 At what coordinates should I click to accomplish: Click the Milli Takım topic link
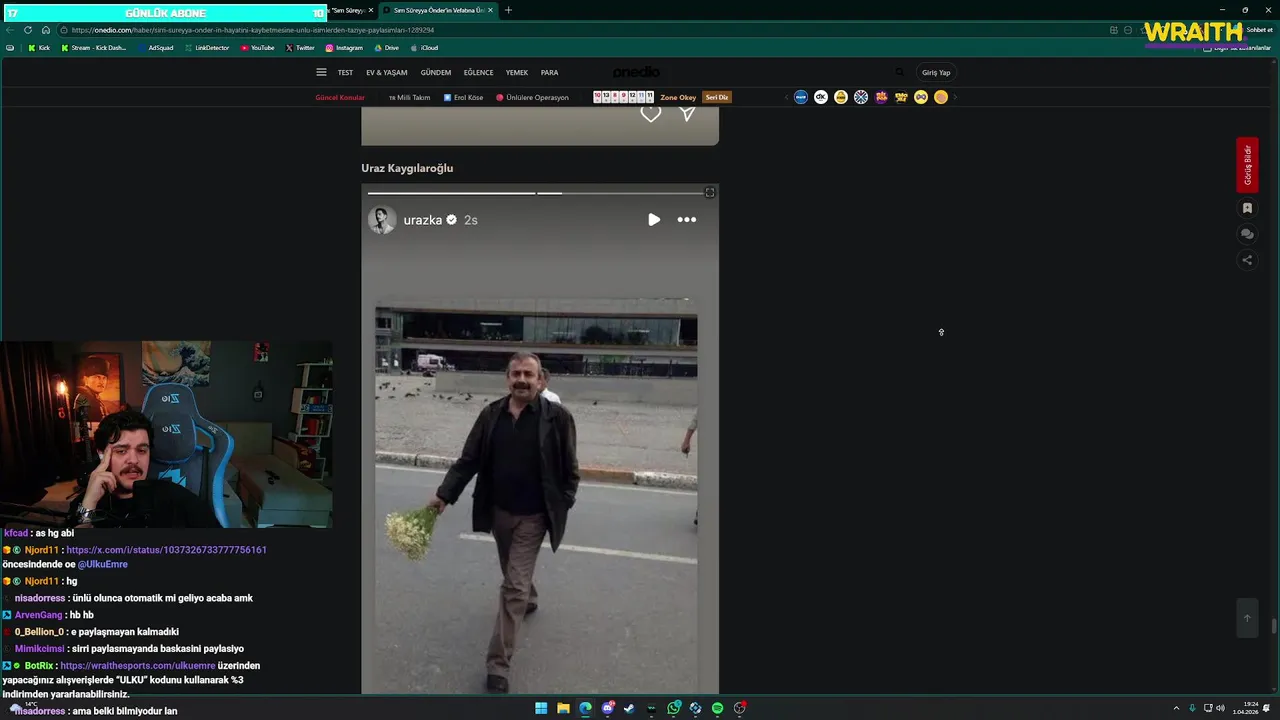[409, 97]
